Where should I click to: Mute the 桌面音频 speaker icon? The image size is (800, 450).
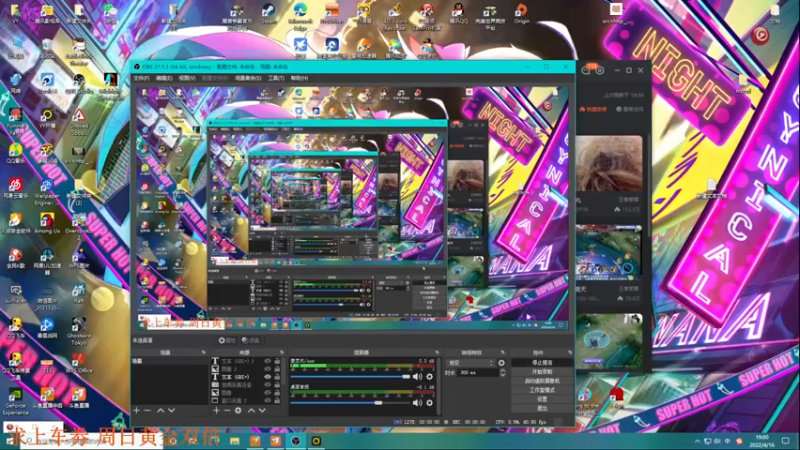[417, 403]
